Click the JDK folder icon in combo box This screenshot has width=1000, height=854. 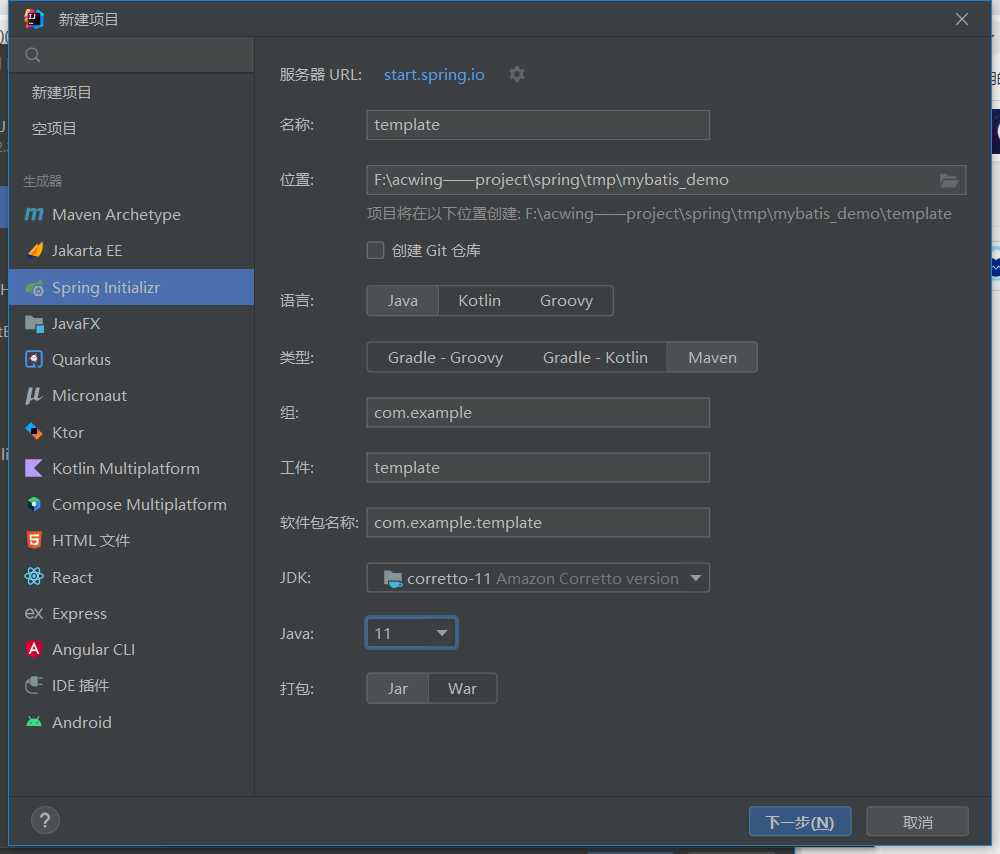click(x=393, y=578)
